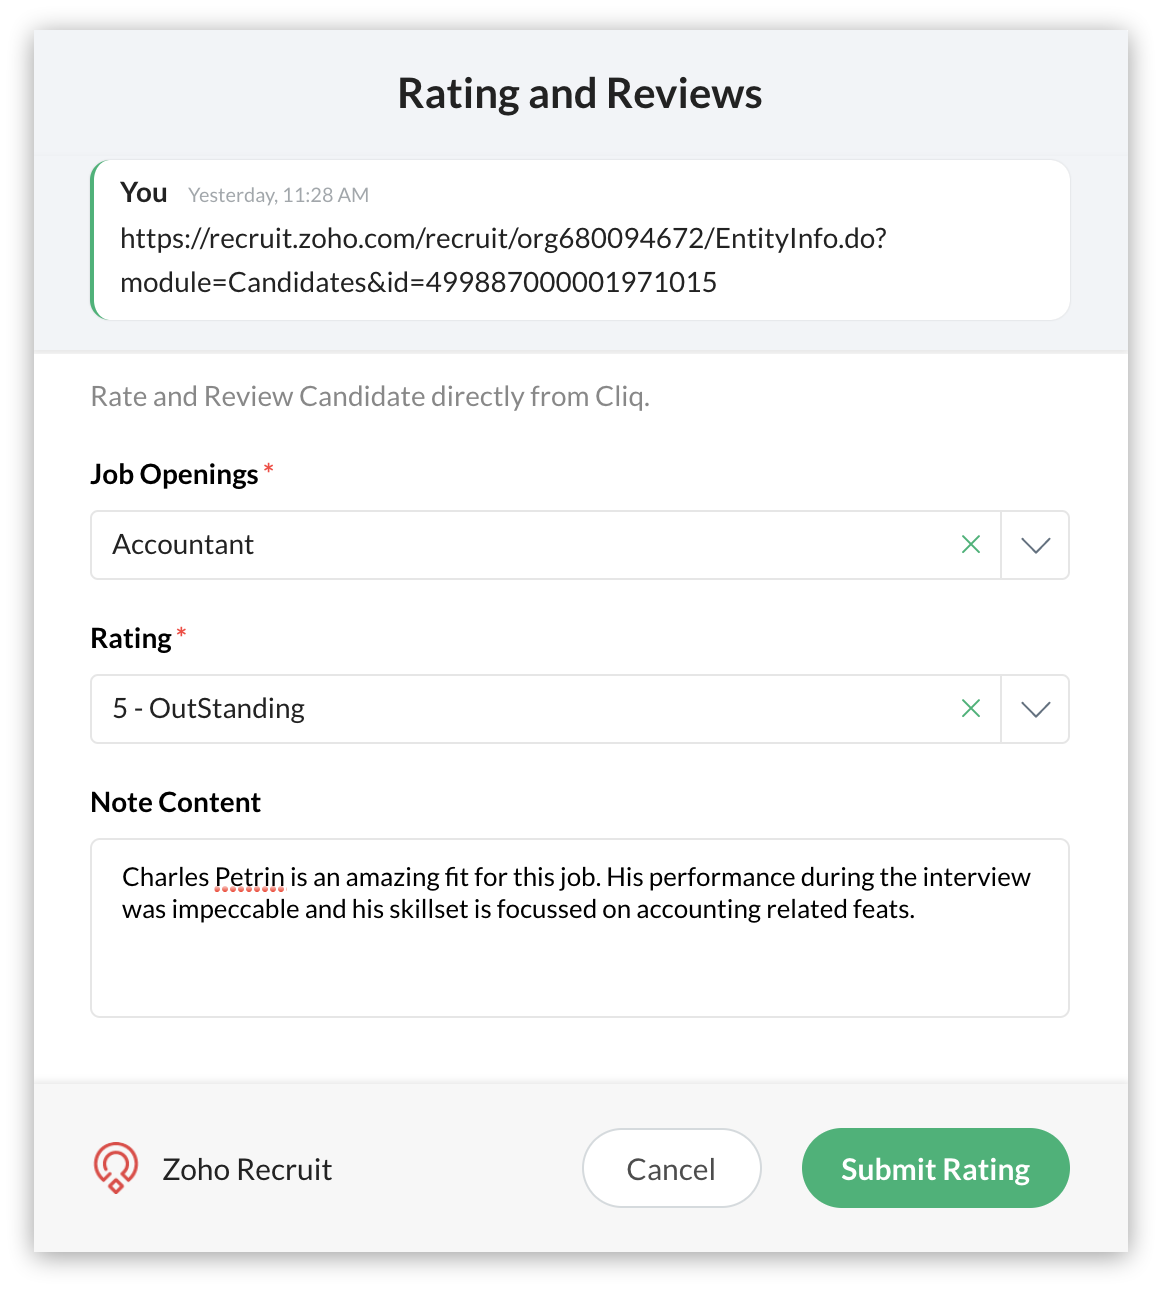Image resolution: width=1162 pixels, height=1290 pixels.
Task: Click the Rating field label
Action: coord(131,638)
